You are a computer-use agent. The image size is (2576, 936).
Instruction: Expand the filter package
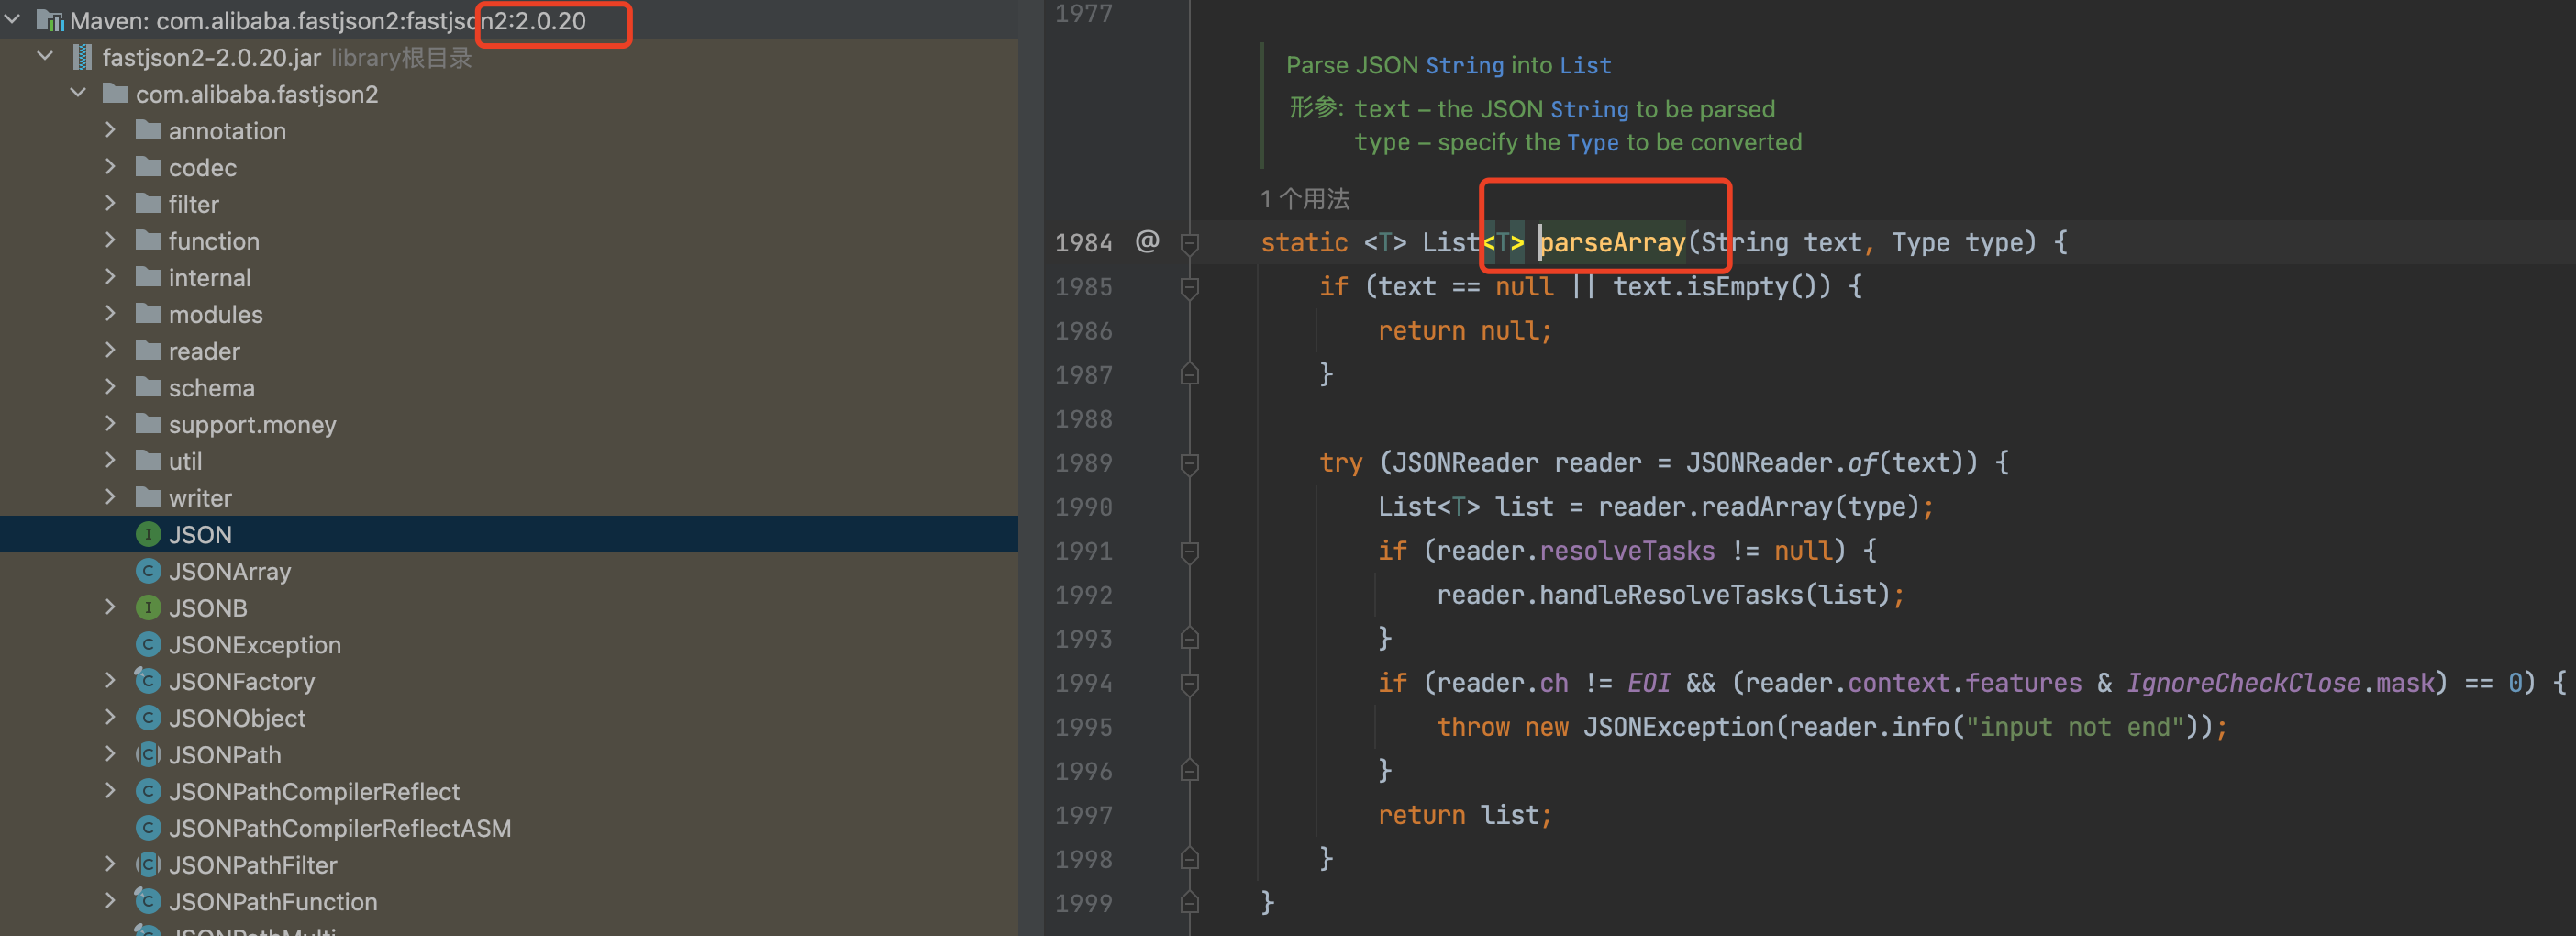(x=111, y=204)
